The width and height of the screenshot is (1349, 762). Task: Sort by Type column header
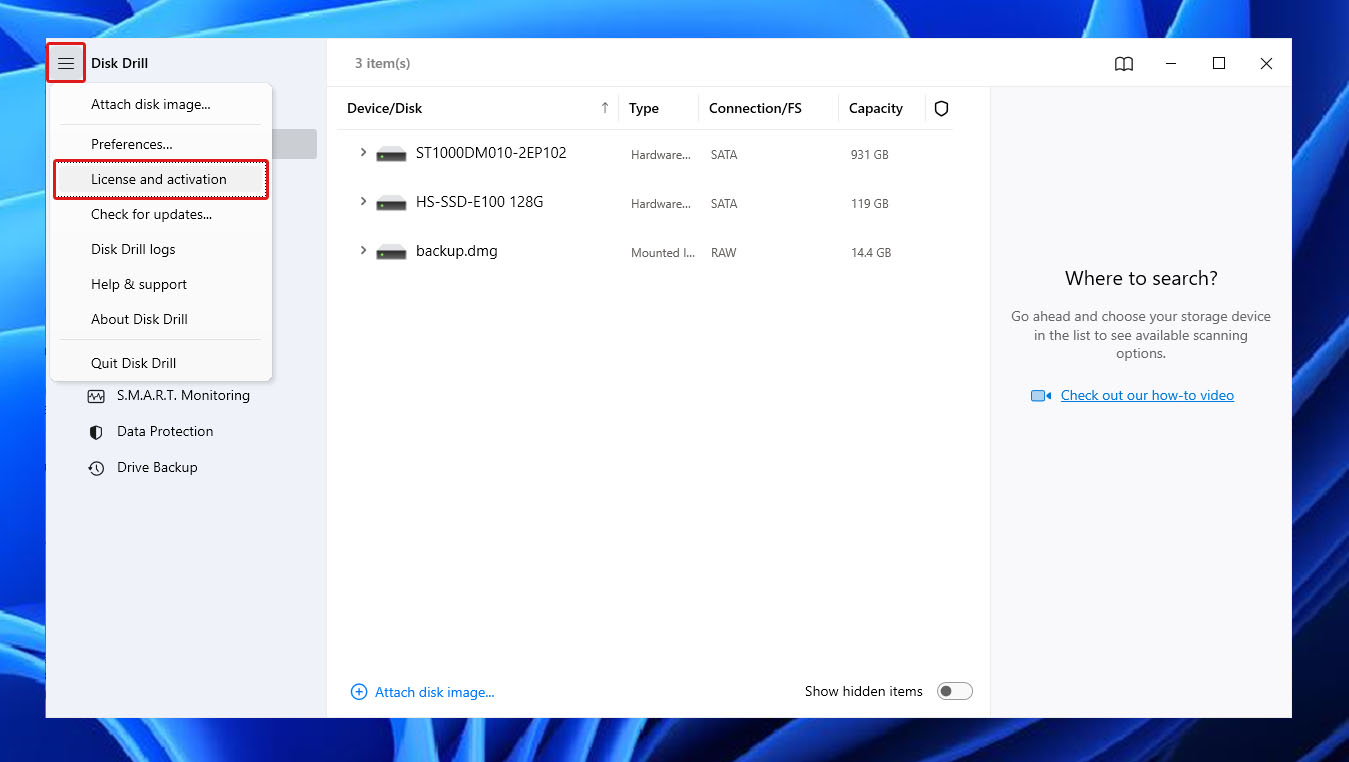coord(644,108)
